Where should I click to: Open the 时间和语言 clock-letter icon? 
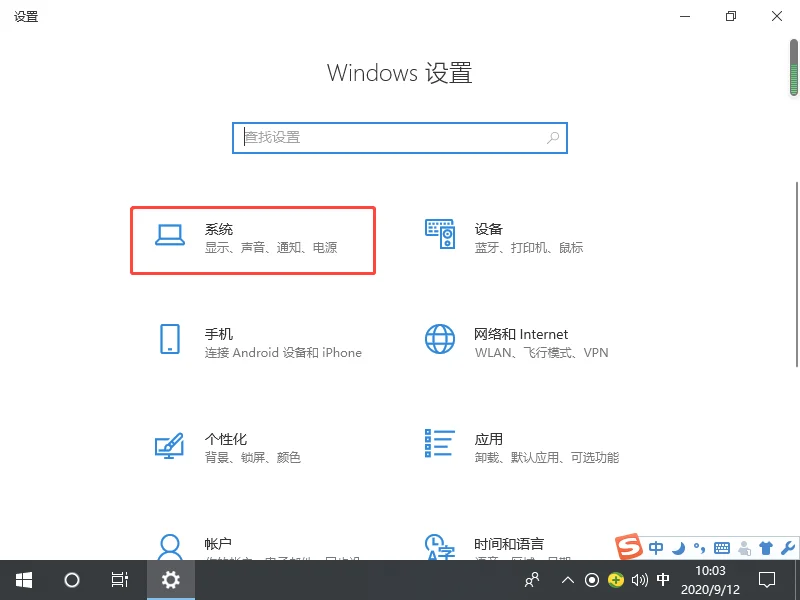[x=439, y=547]
